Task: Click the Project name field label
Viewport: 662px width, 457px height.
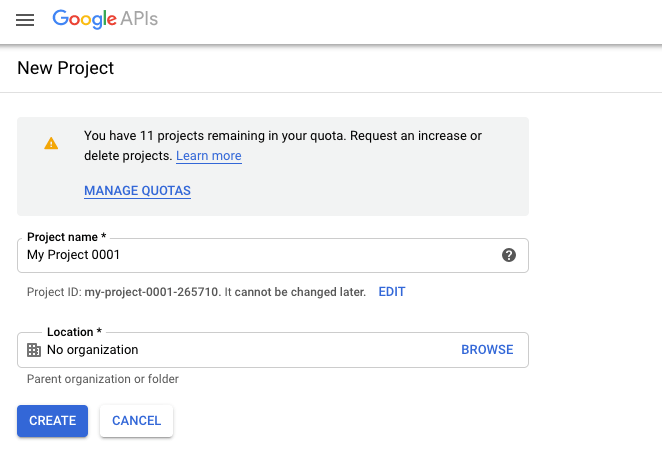Action: pyautogui.click(x=66, y=238)
